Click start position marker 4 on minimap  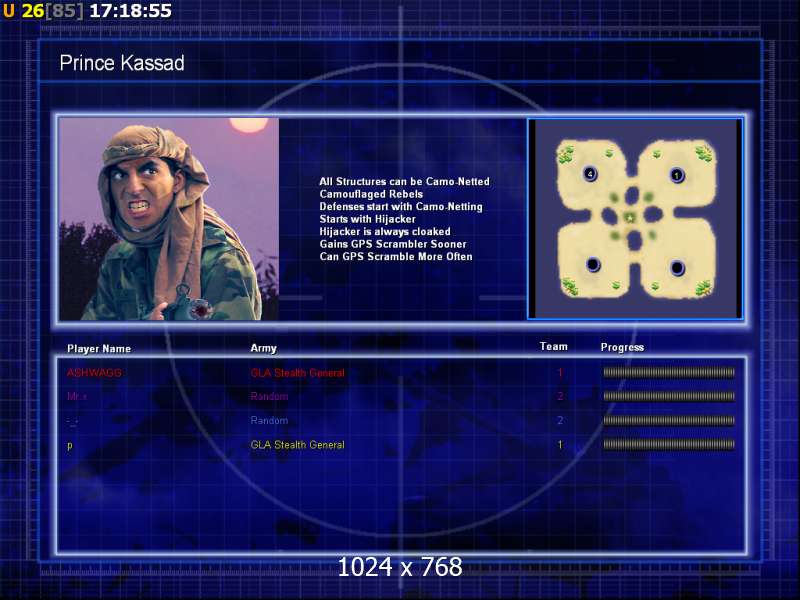[x=590, y=174]
